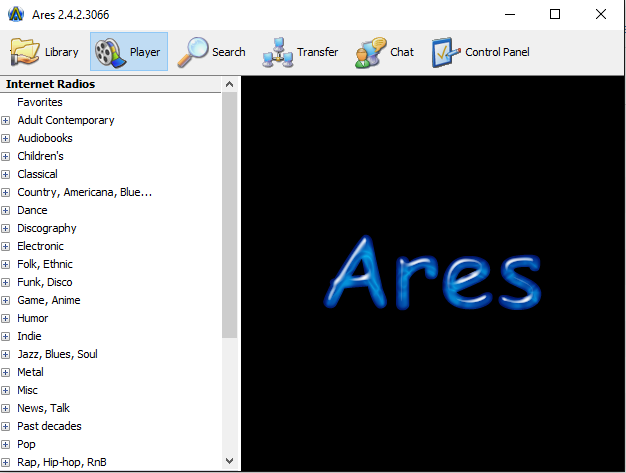This screenshot has height=473, width=626.
Task: Select the Favorites radio item
Action: [x=40, y=102]
